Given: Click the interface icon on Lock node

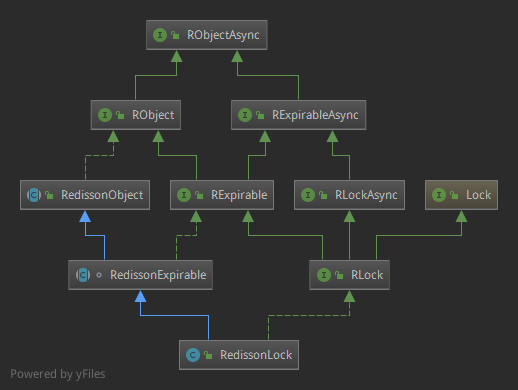Looking at the screenshot, I should (x=439, y=195).
